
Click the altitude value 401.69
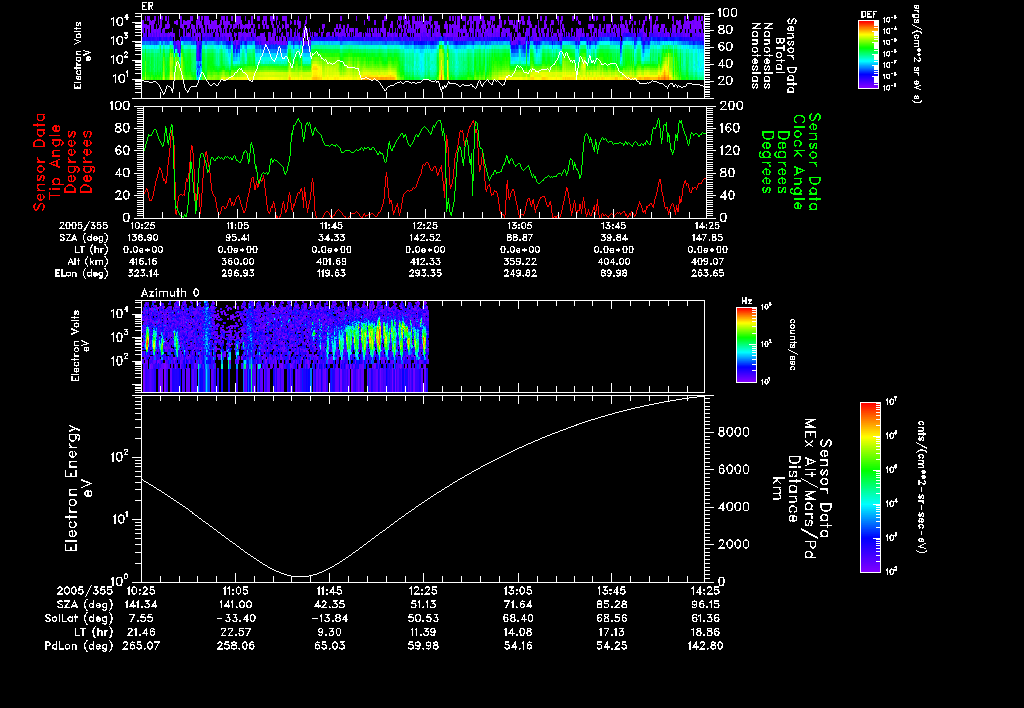pyautogui.click(x=332, y=261)
